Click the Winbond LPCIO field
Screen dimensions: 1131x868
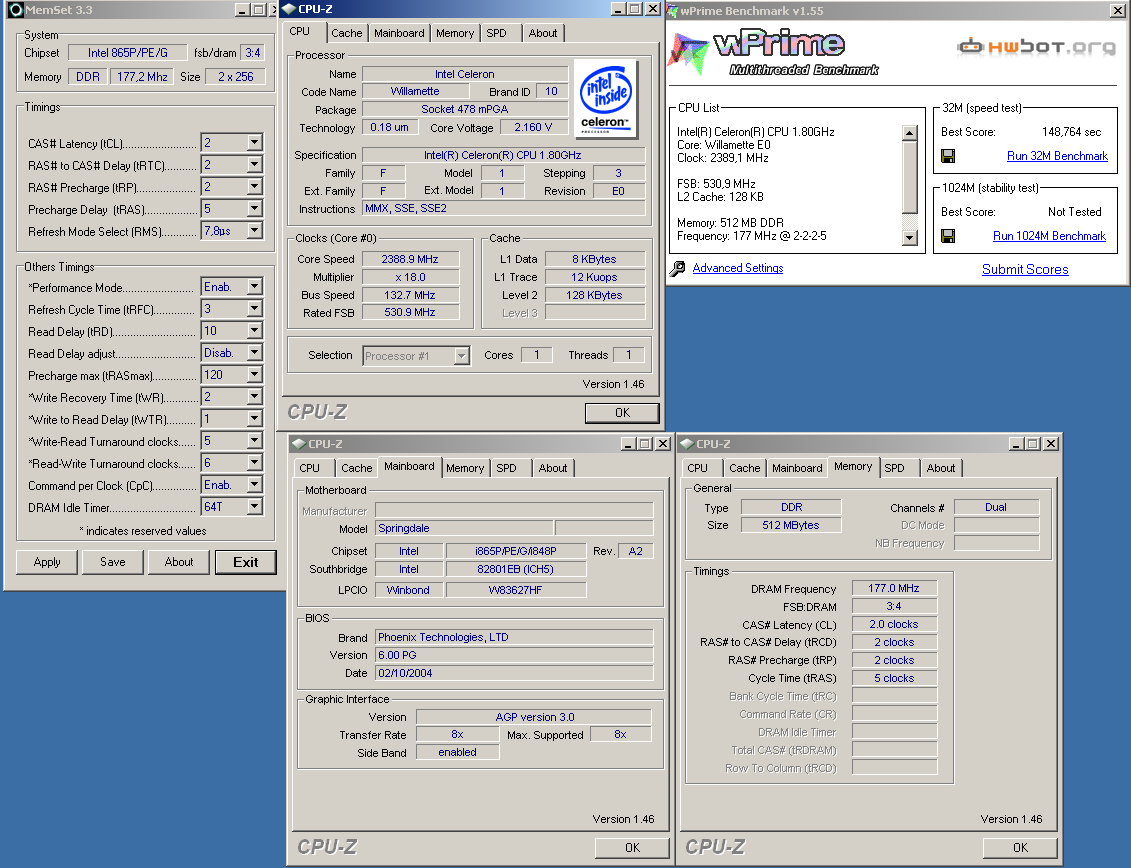point(408,590)
